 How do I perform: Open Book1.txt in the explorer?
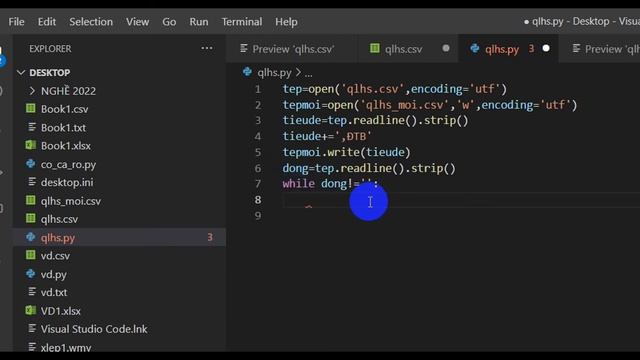pyautogui.click(x=63, y=127)
